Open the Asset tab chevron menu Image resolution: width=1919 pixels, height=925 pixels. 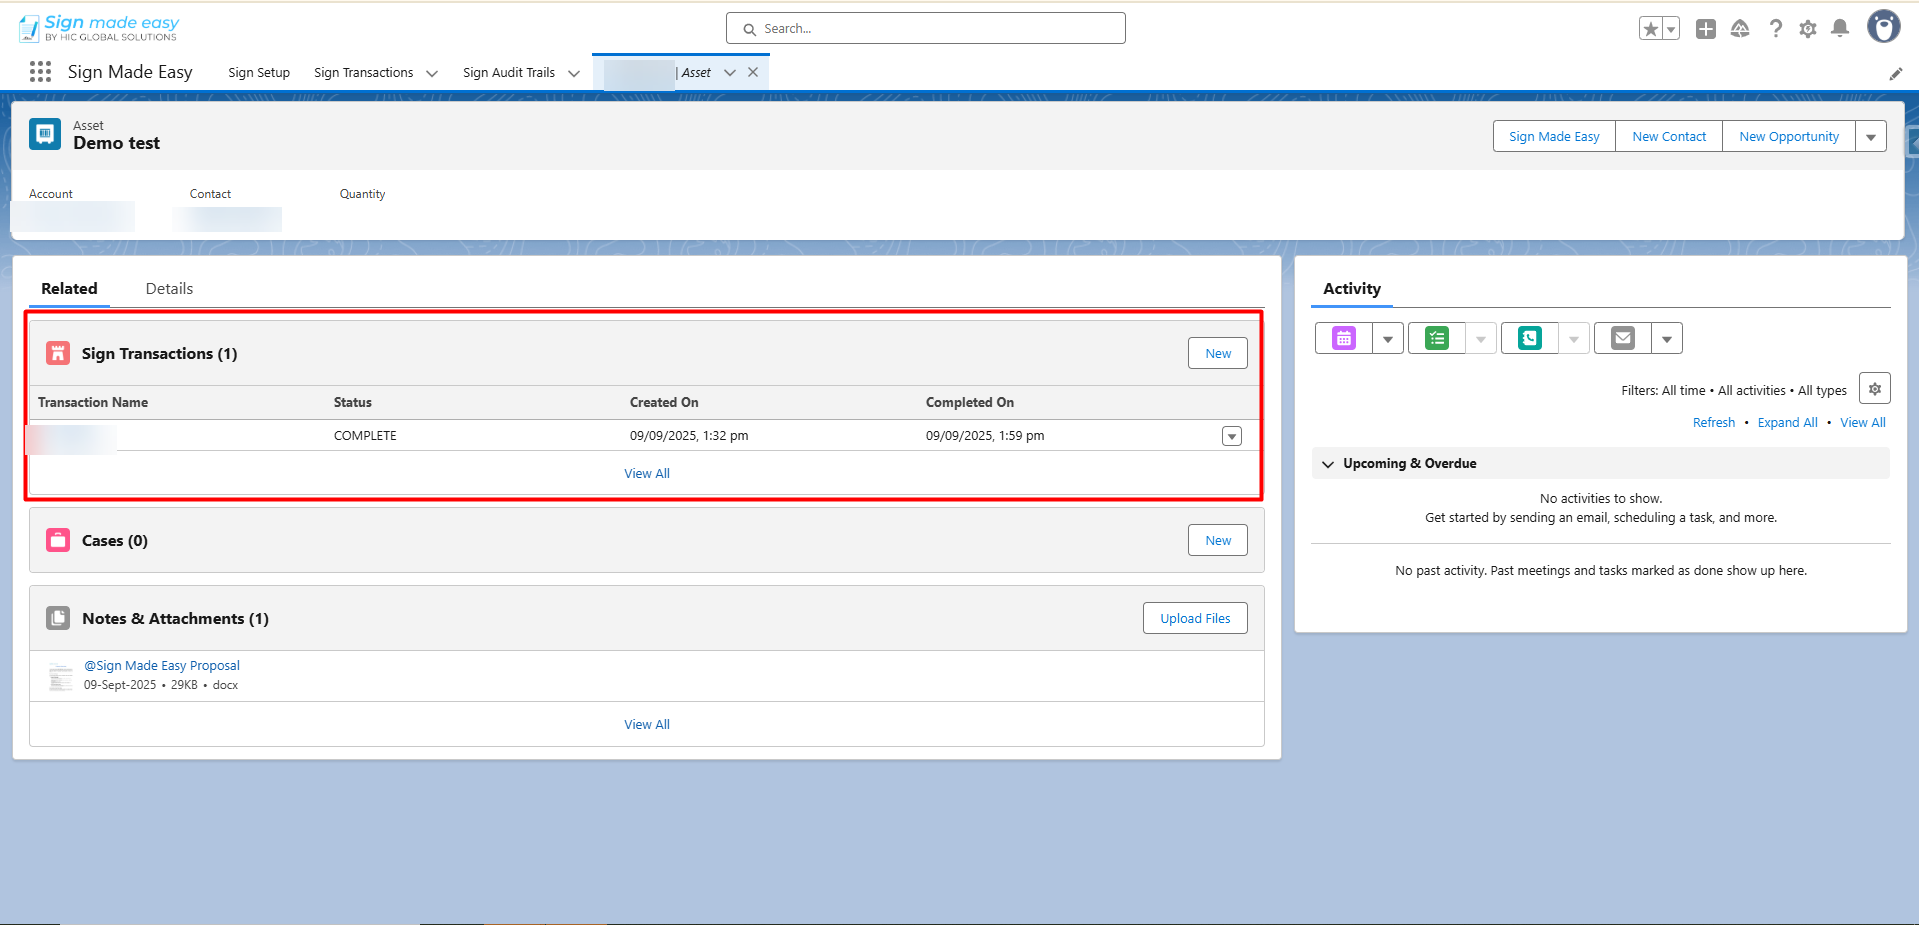click(x=730, y=72)
